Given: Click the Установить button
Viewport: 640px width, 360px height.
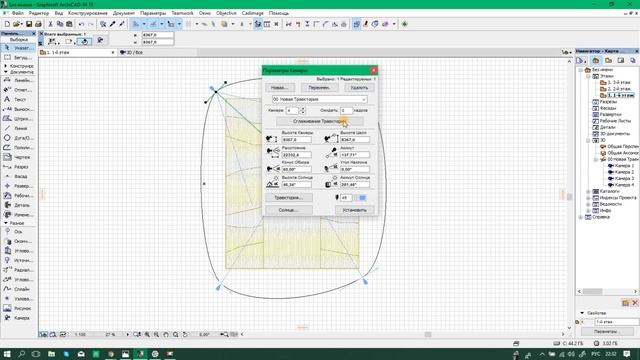Looking at the screenshot, I should (354, 210).
